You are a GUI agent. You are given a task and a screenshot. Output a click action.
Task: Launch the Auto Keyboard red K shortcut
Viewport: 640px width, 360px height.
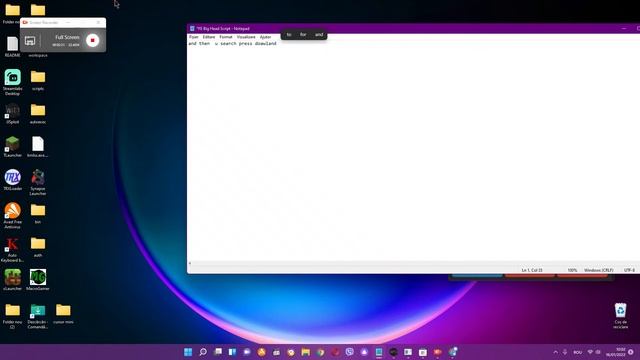pos(12,249)
